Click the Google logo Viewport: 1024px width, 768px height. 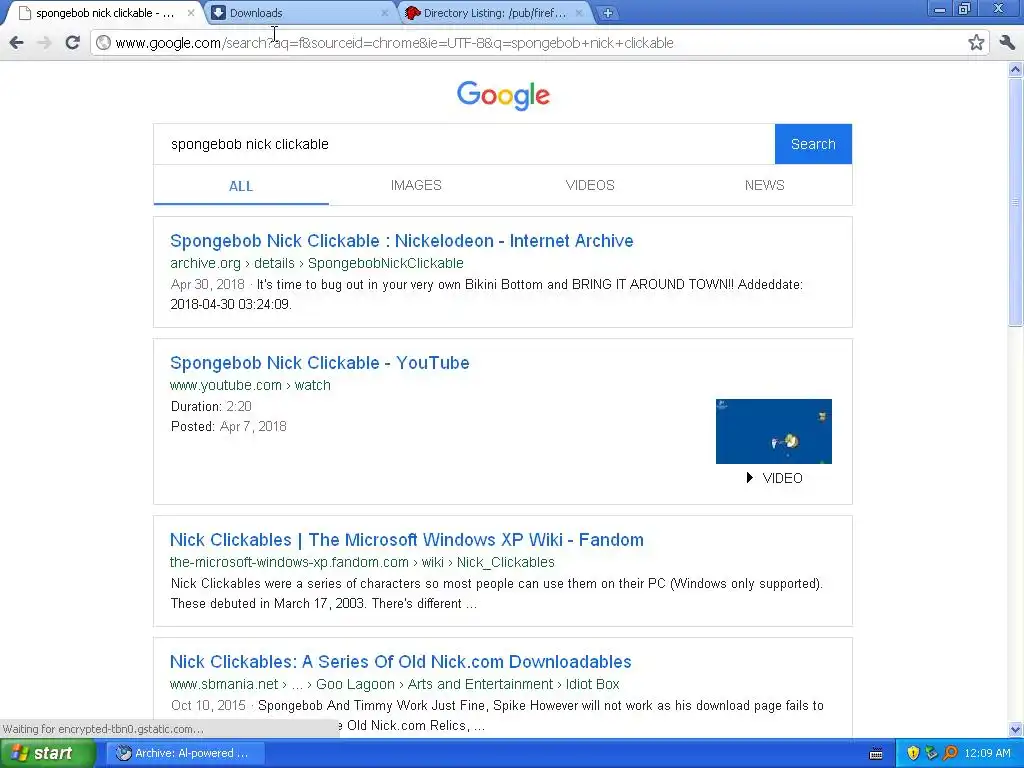point(504,95)
